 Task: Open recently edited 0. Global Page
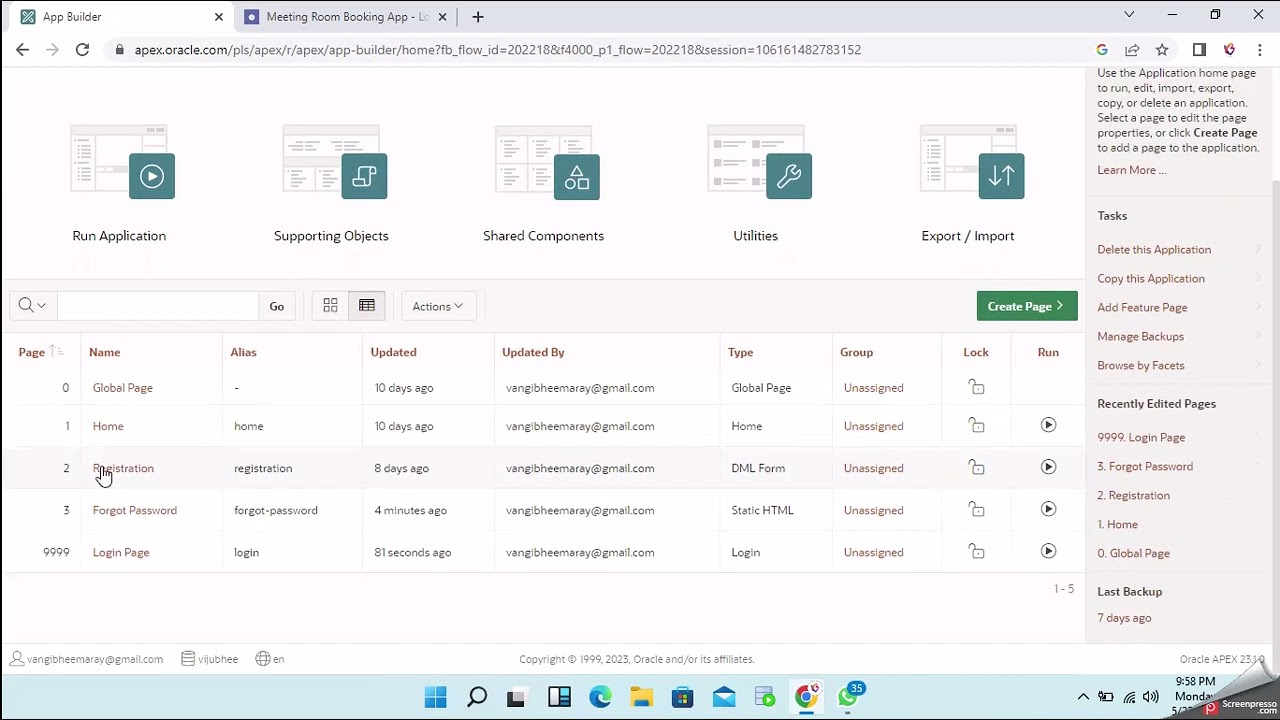(1133, 553)
